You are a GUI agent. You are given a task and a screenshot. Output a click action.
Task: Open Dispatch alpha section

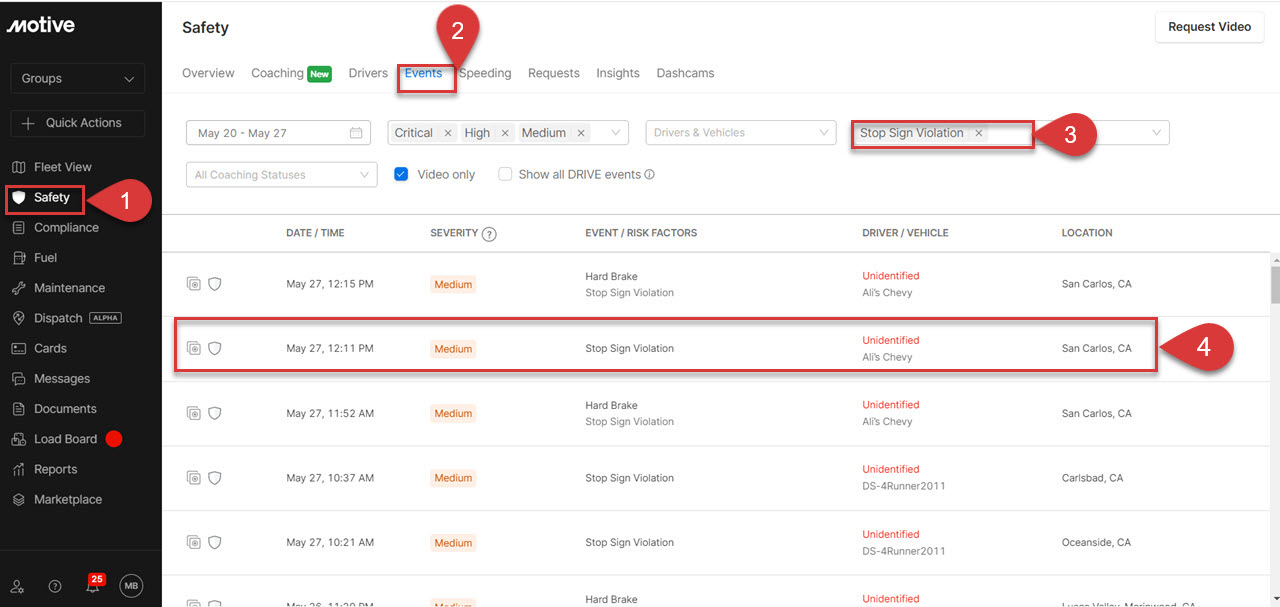point(66,318)
